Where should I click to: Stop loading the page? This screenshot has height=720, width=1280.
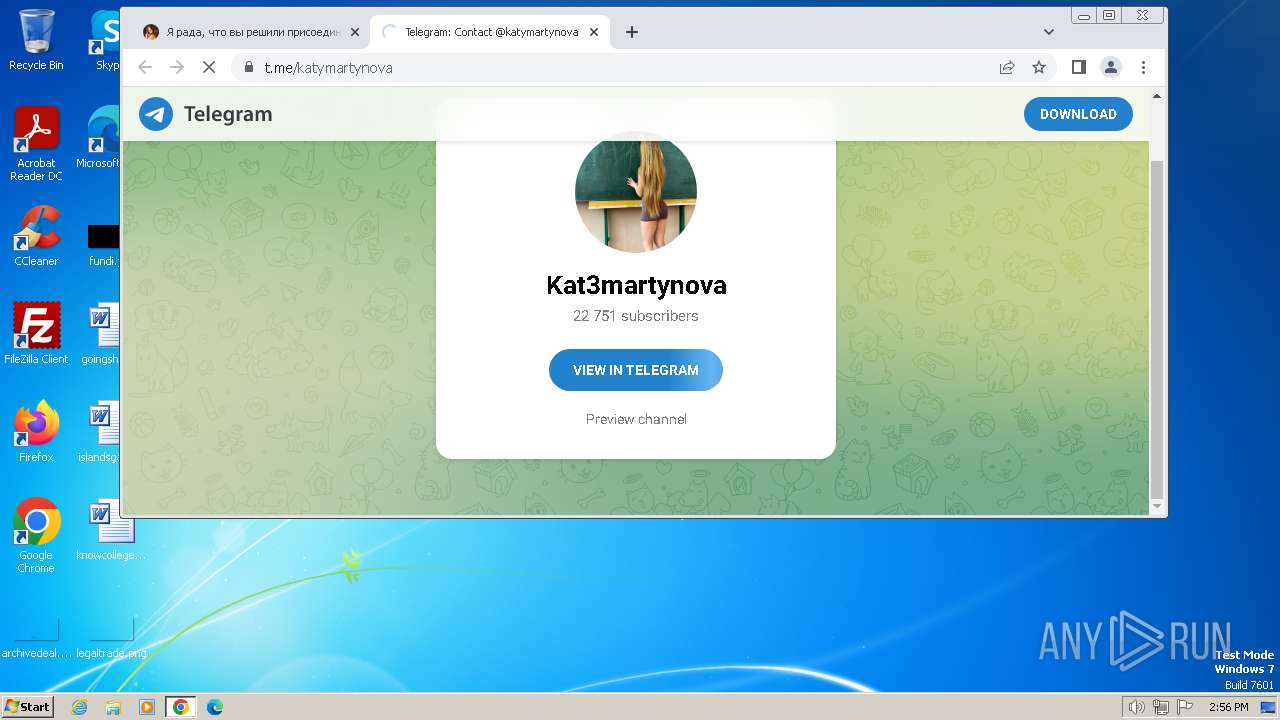[x=209, y=67]
